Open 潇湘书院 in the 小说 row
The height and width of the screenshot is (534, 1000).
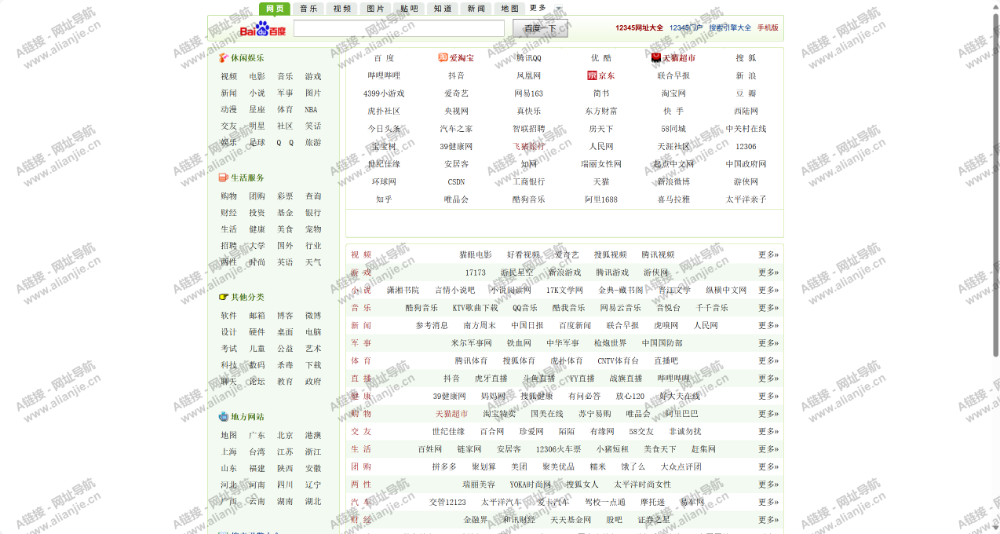click(403, 290)
